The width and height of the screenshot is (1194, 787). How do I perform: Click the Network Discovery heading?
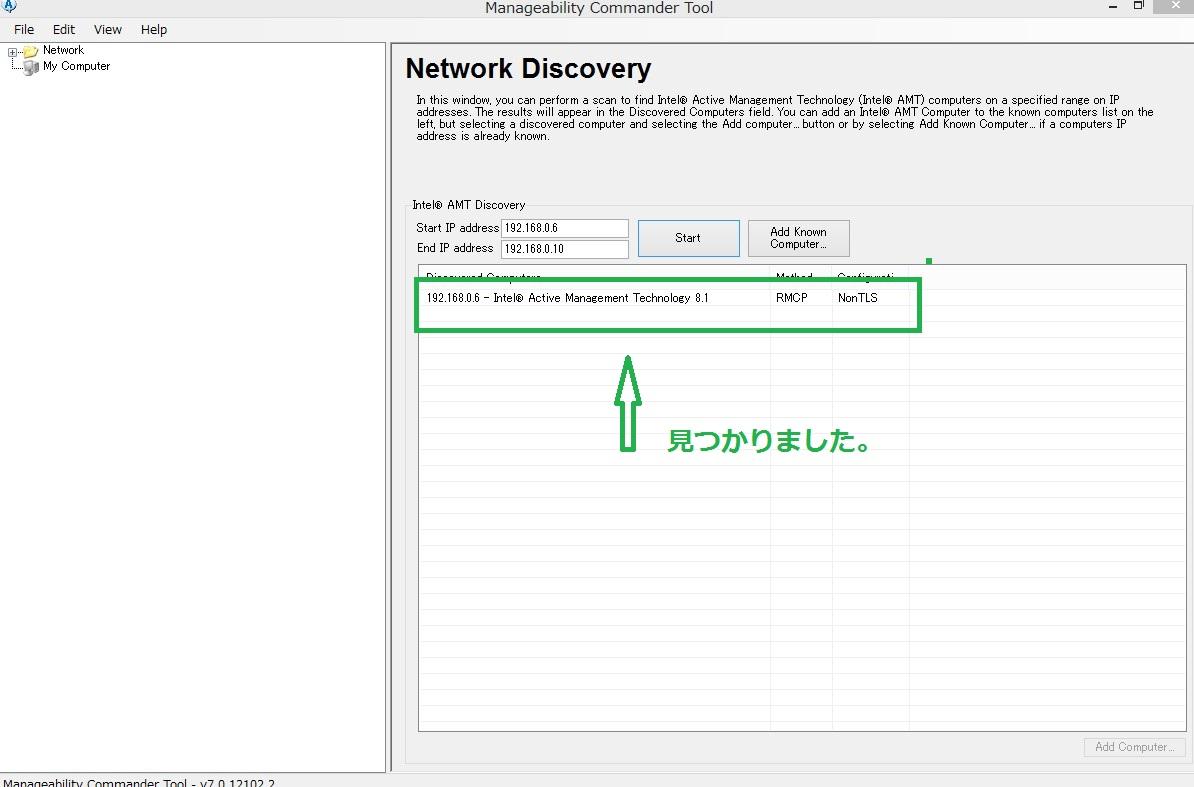528,69
